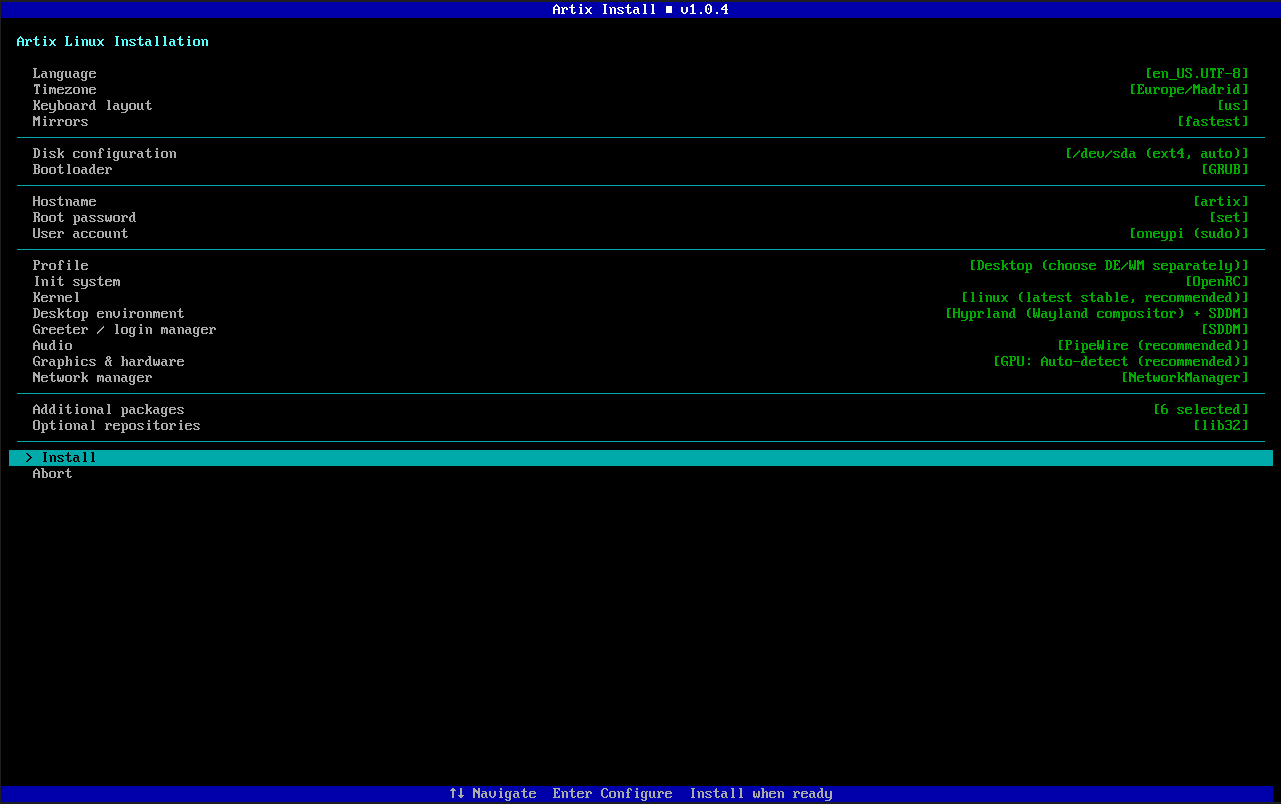Click the [Desktop (choose DE/WM separately)] value
This screenshot has width=1281, height=804.
click(x=1109, y=266)
